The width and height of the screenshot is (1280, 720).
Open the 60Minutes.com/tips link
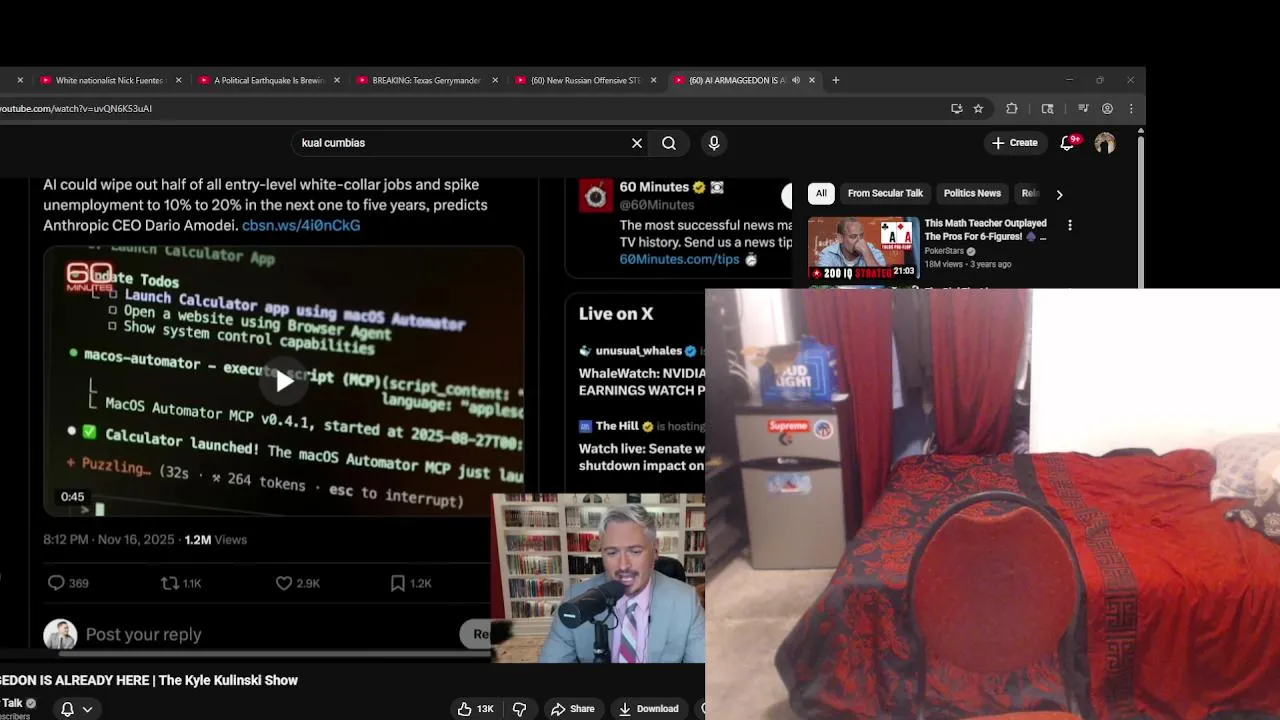[x=679, y=259]
